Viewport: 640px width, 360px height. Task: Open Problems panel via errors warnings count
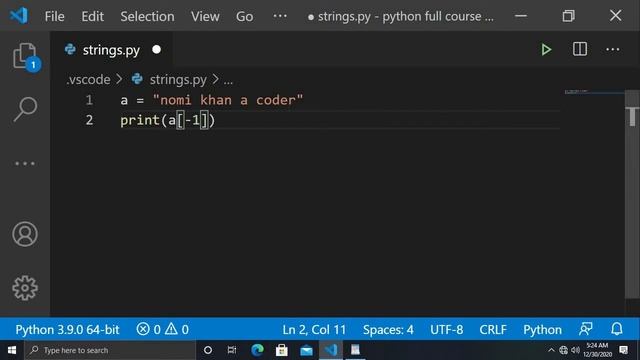click(162, 329)
